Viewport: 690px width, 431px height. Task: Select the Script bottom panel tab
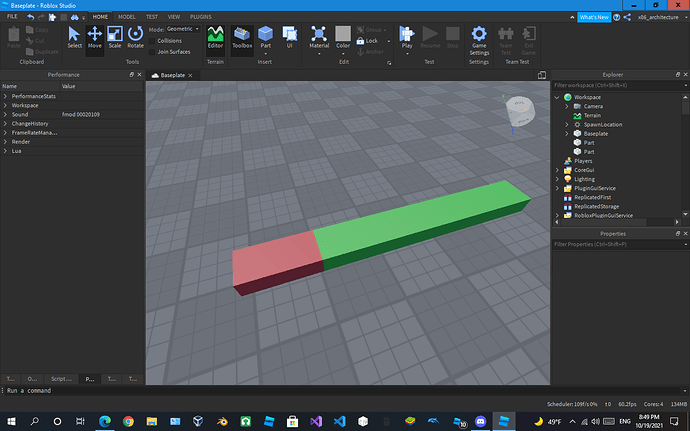pyautogui.click(x=61, y=379)
